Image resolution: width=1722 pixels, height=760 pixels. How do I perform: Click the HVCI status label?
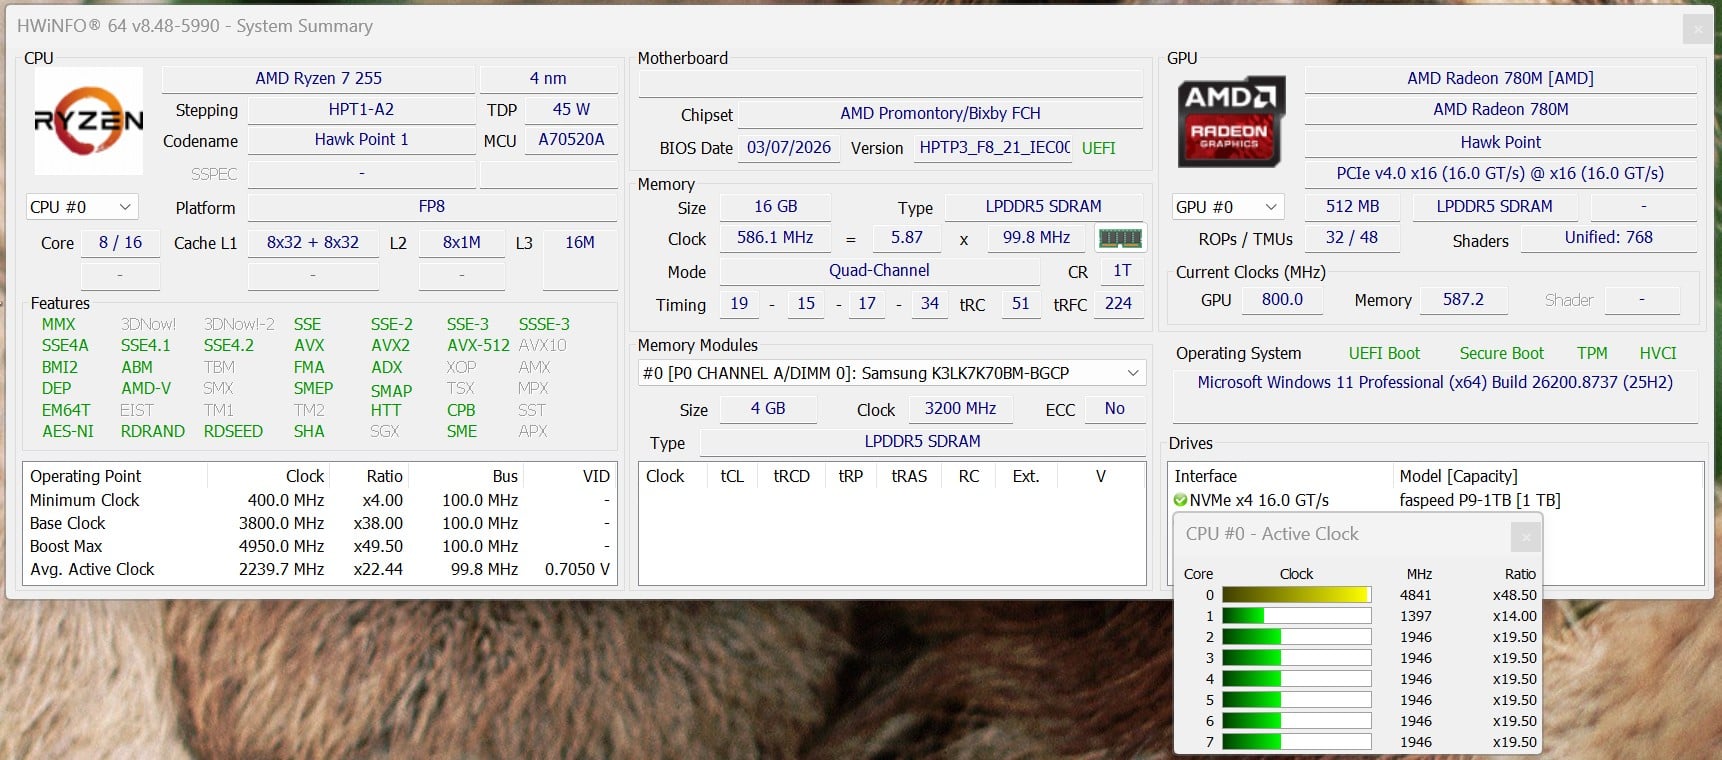click(1657, 353)
